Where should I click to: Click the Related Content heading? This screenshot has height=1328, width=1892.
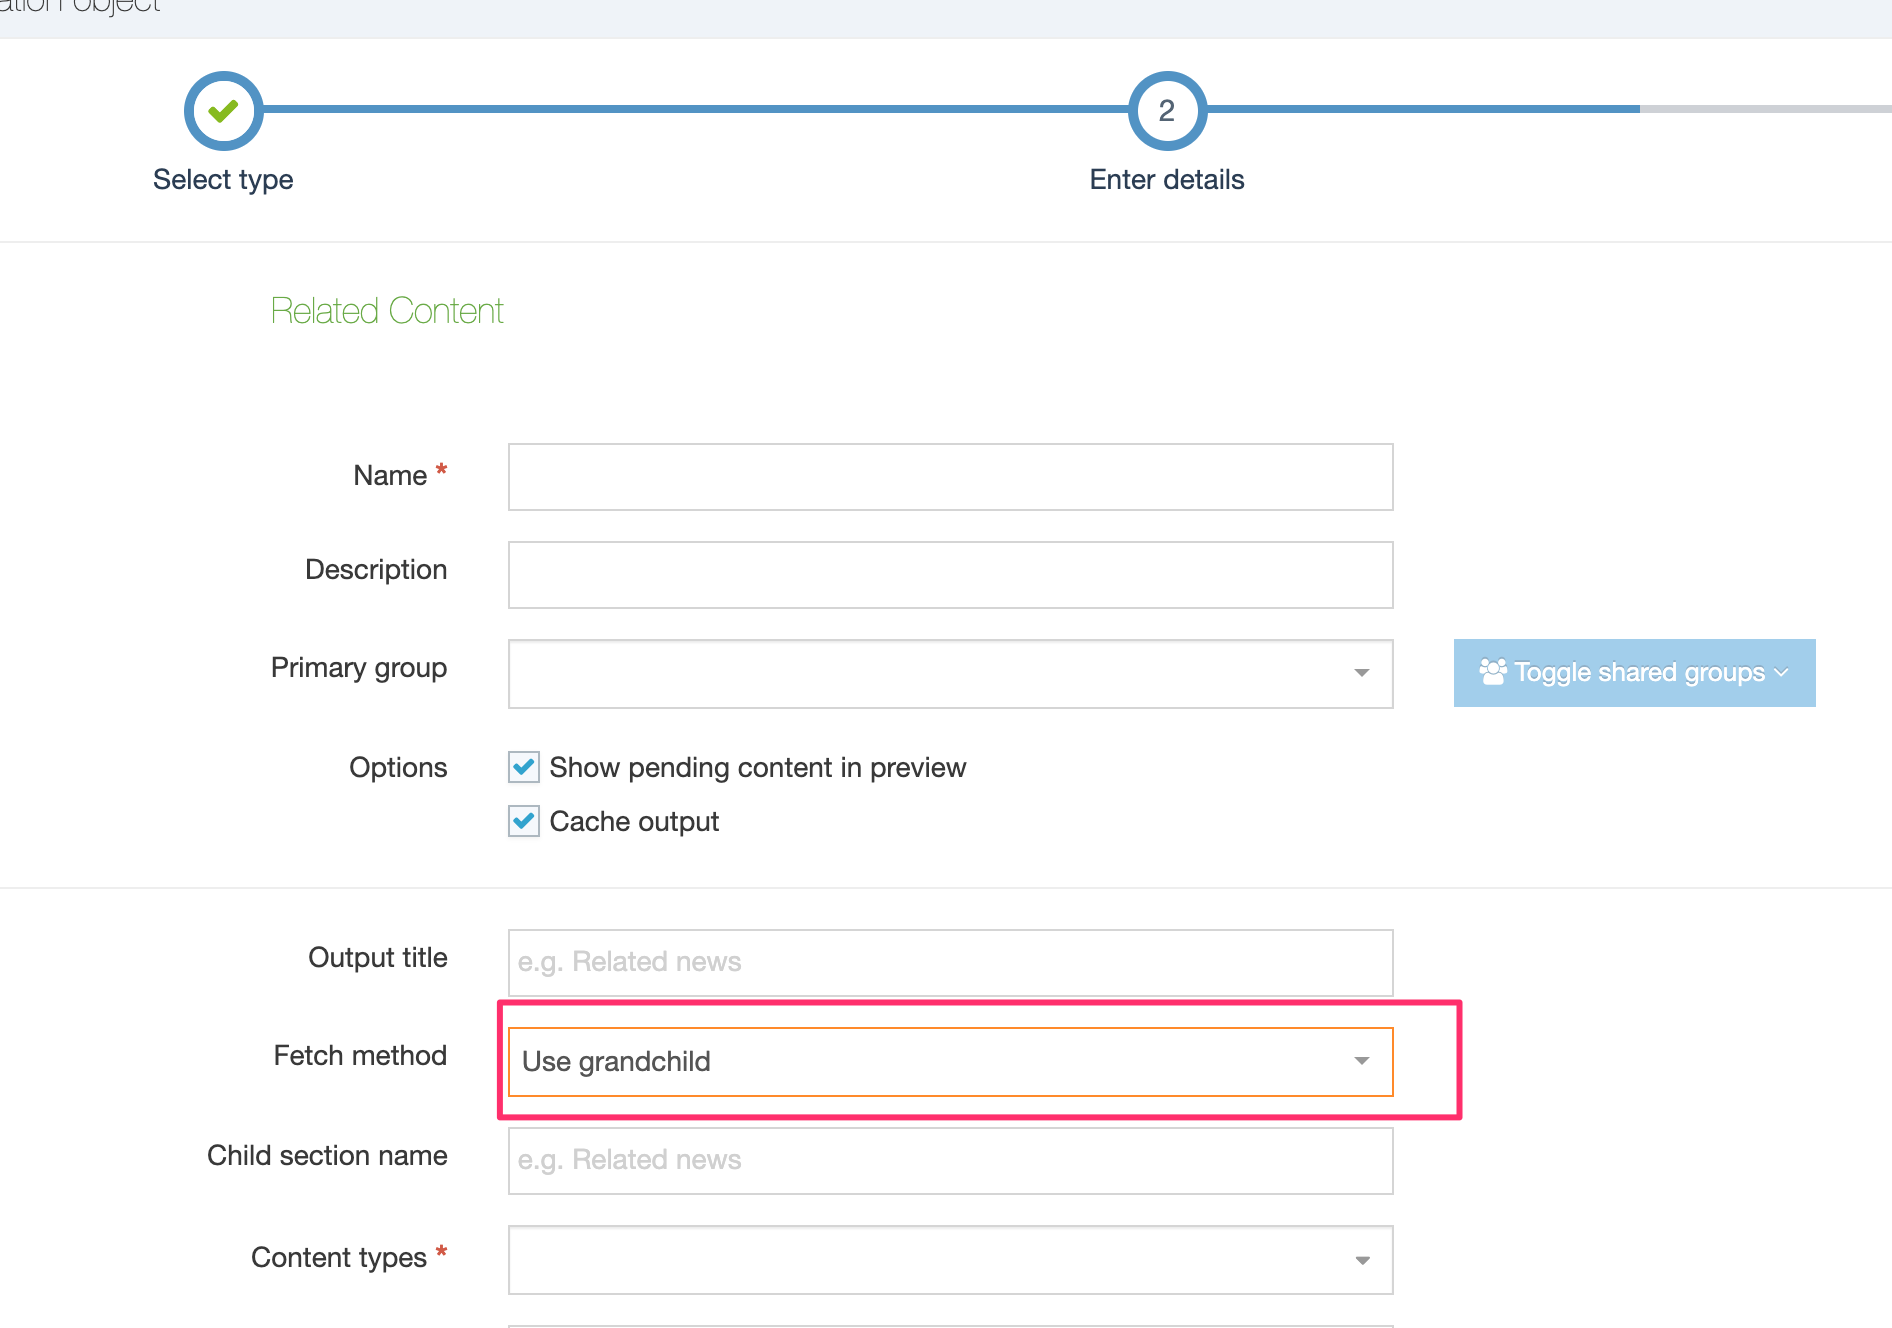point(387,310)
